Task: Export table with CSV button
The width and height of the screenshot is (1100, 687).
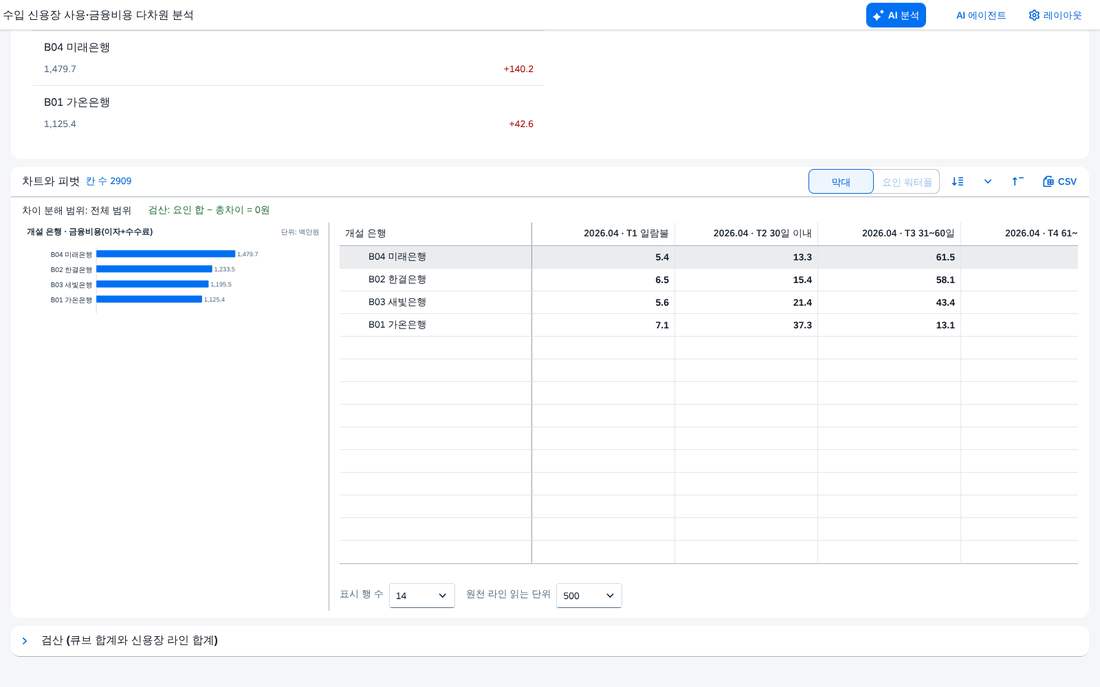Action: (x=1059, y=182)
